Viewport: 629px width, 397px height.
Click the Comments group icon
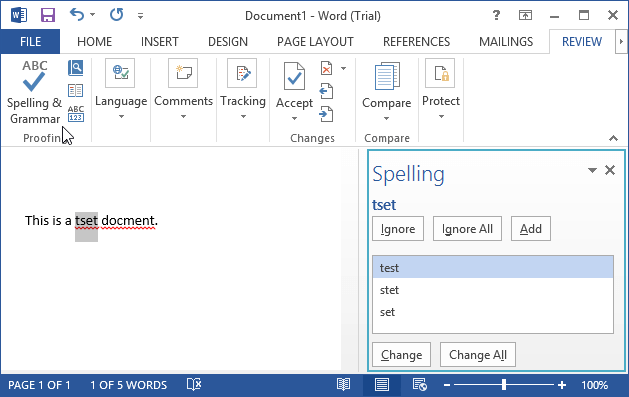183,73
